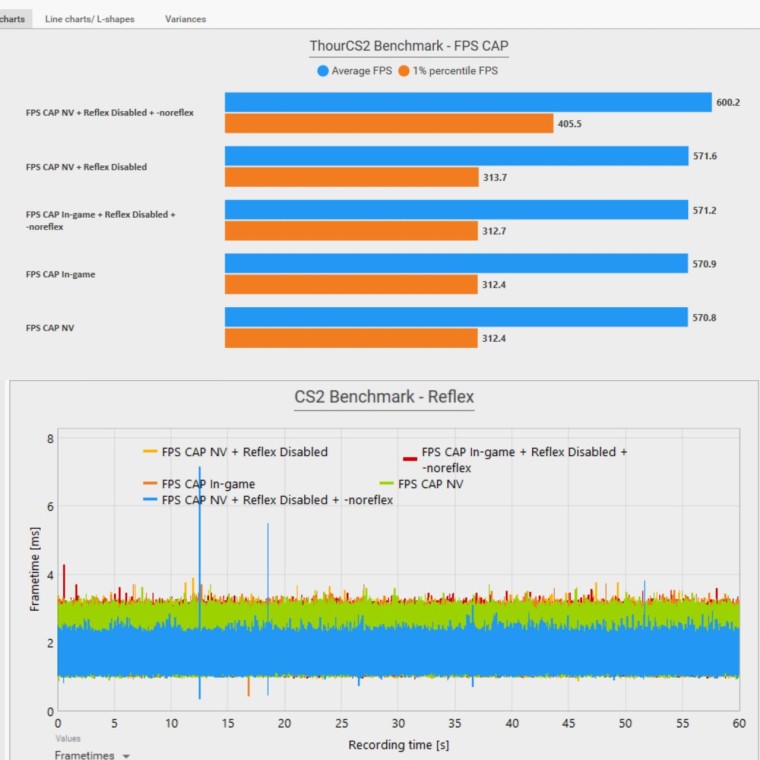Toggle the green FPS CAP NV legend entry
The width and height of the screenshot is (760, 760).
click(x=422, y=484)
